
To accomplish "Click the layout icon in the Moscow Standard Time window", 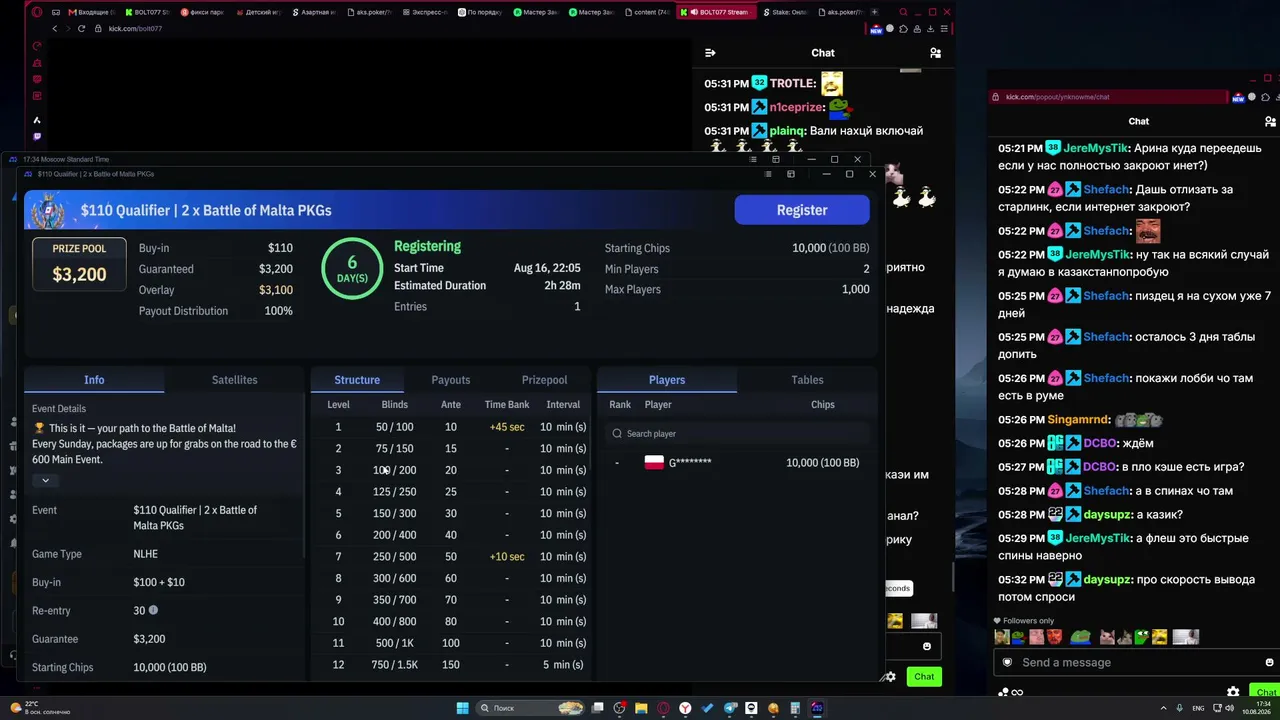I will (775, 159).
